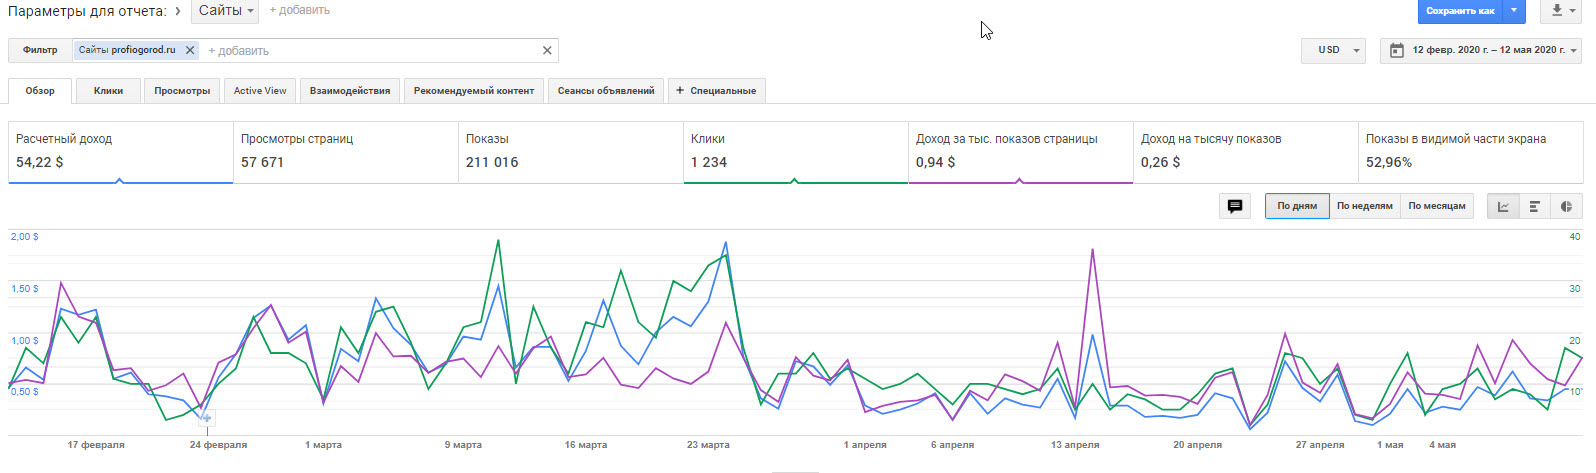
Task: Expand the Сайты parameter dropdown
Action: click(225, 11)
